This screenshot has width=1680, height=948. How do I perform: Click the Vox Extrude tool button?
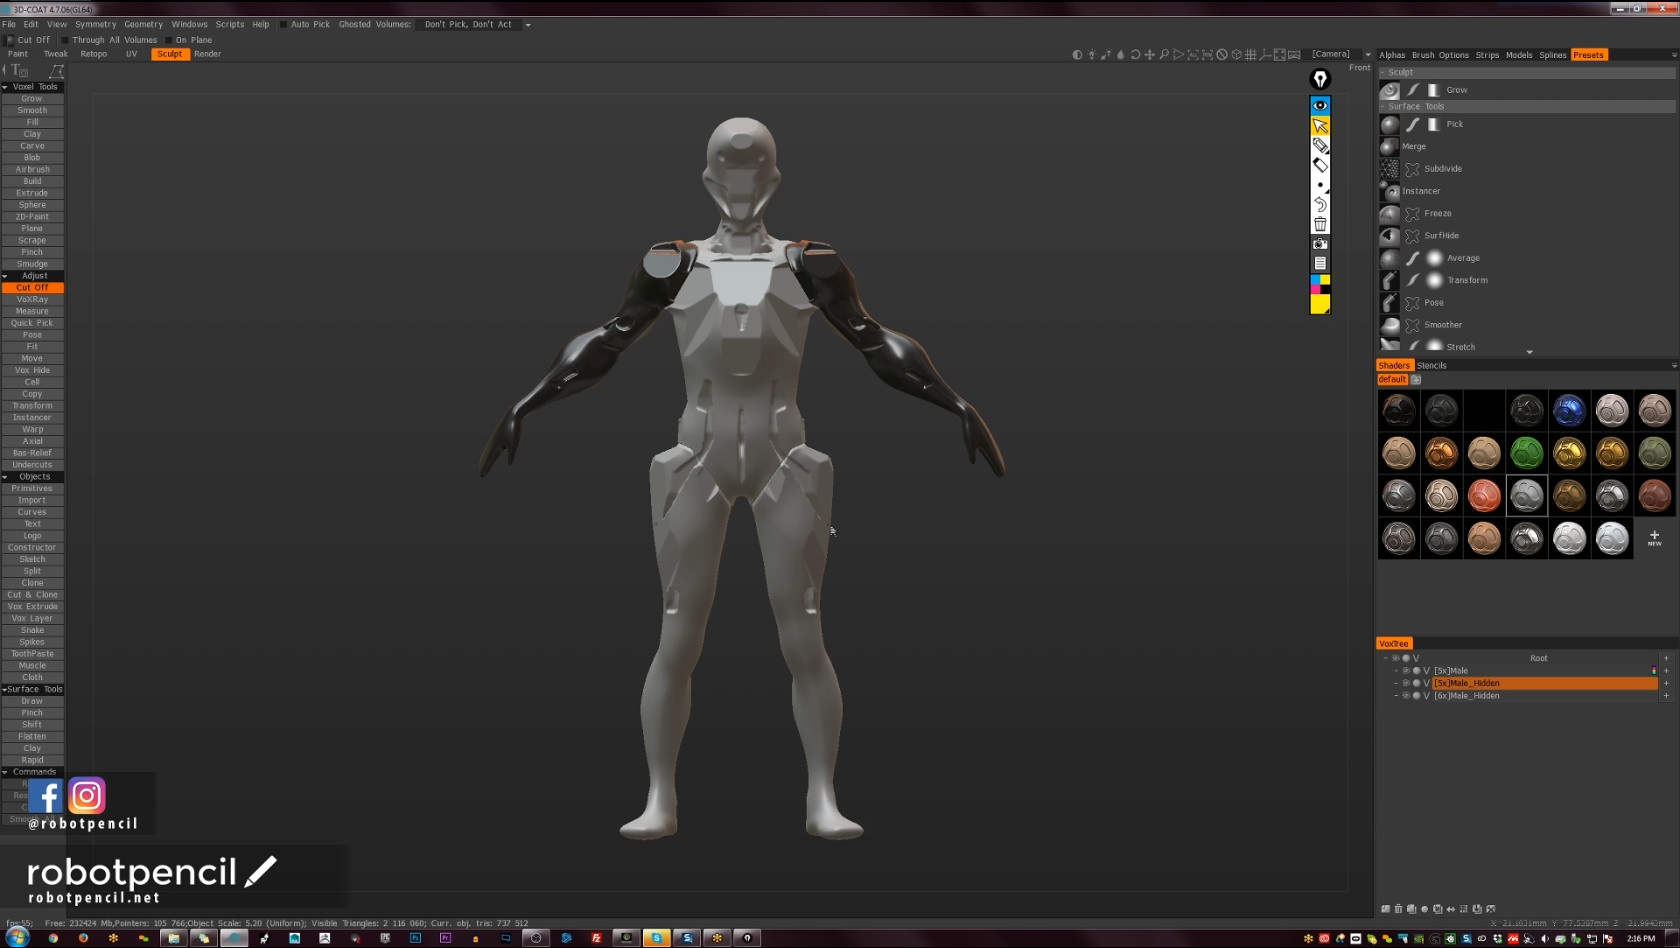point(32,607)
